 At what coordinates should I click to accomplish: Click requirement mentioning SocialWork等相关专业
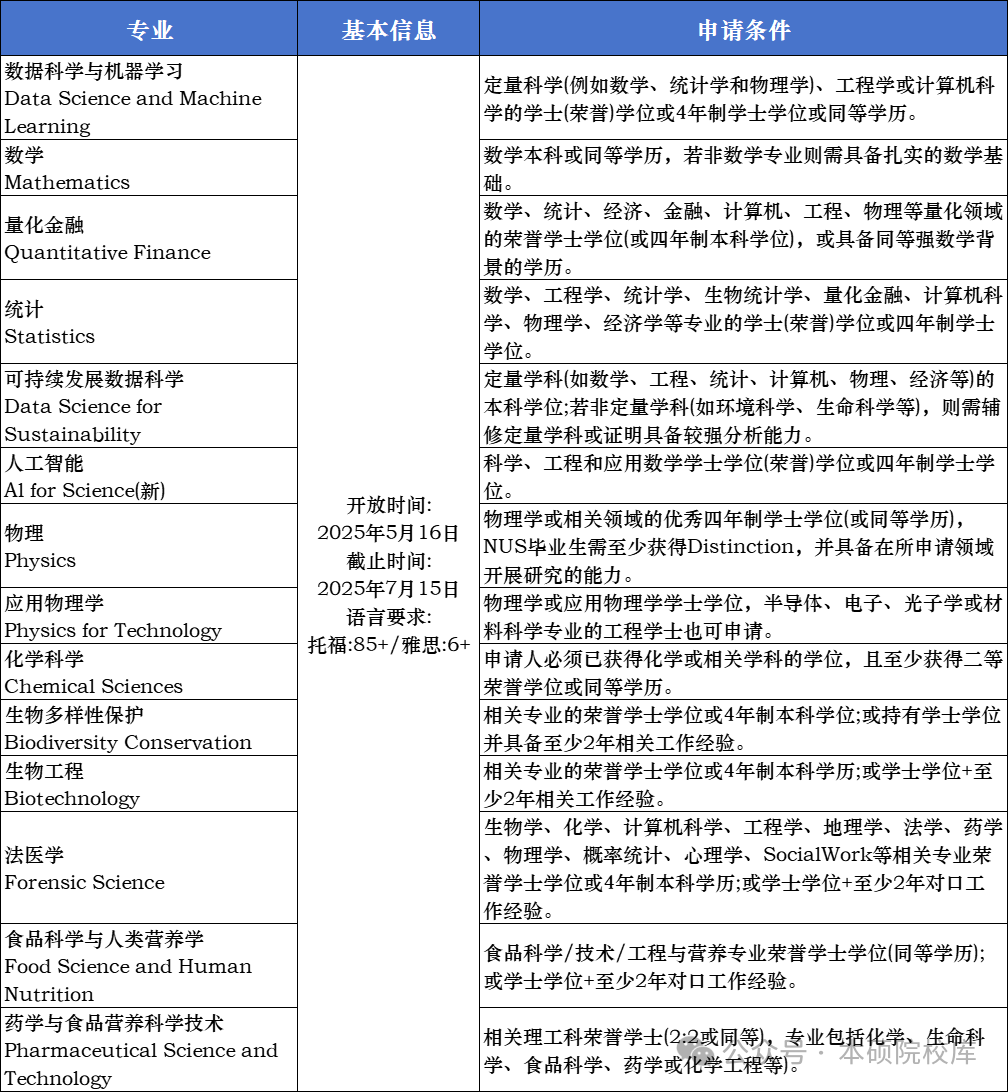point(743,868)
